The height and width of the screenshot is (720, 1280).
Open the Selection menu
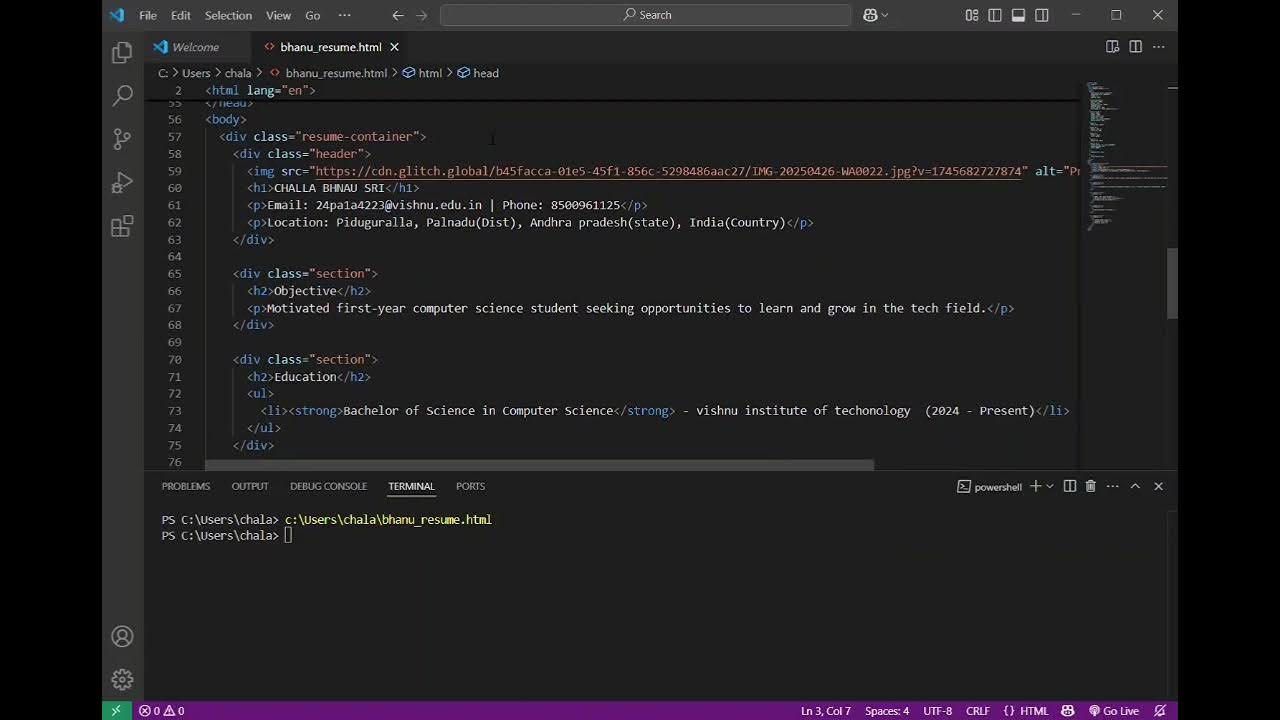pos(228,15)
